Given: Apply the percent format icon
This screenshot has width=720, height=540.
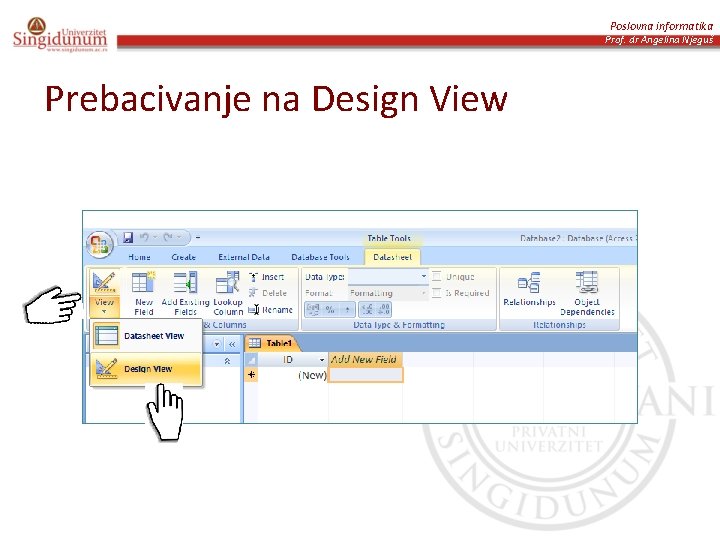Looking at the screenshot, I should [330, 309].
